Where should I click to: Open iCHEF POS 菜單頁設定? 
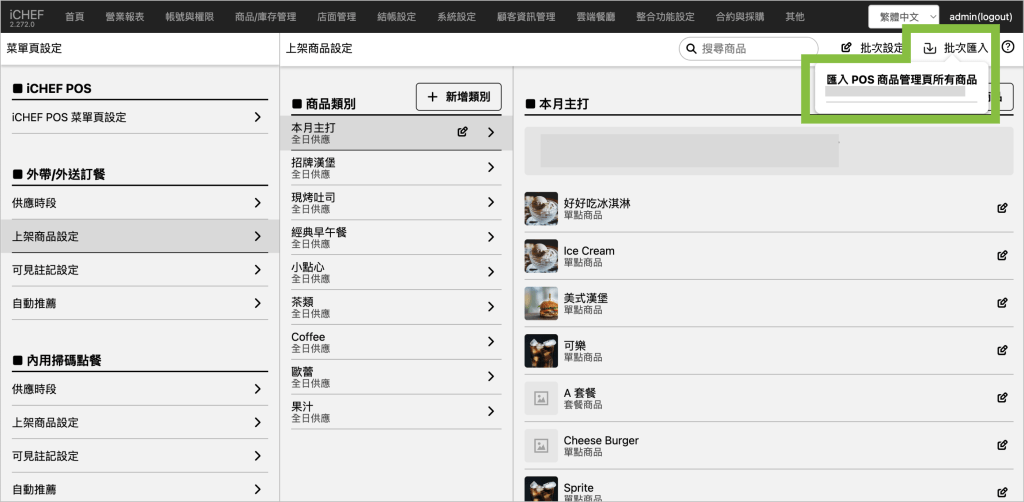[x=138, y=118]
